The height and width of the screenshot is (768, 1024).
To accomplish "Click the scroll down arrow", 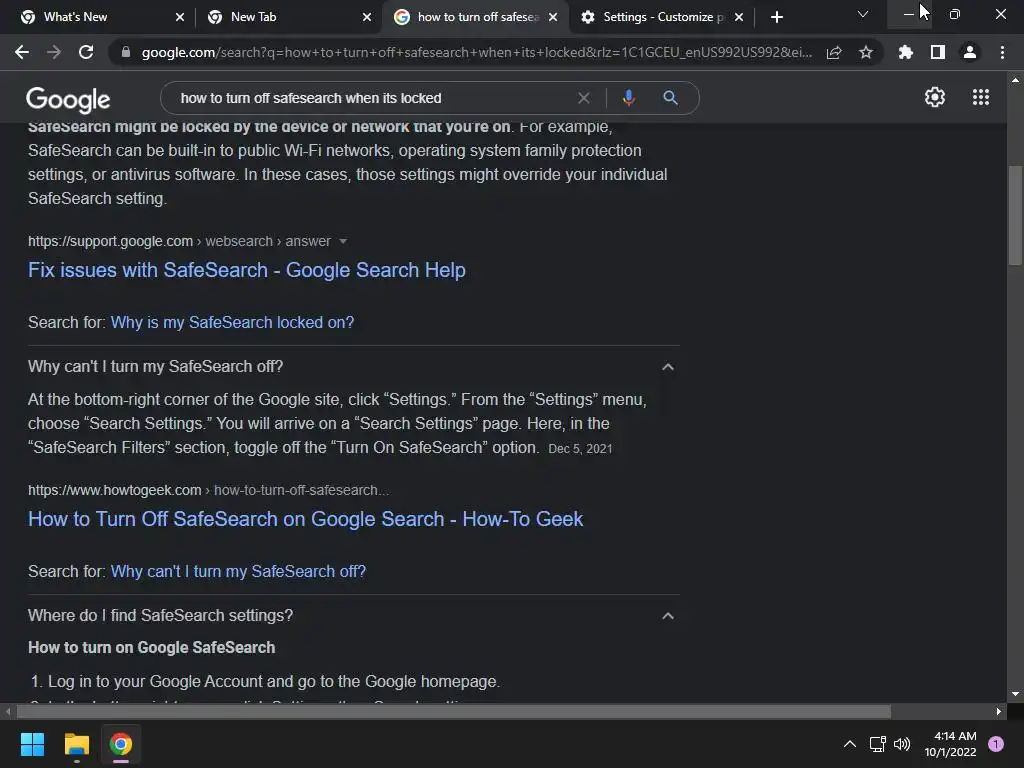I will (1014, 694).
